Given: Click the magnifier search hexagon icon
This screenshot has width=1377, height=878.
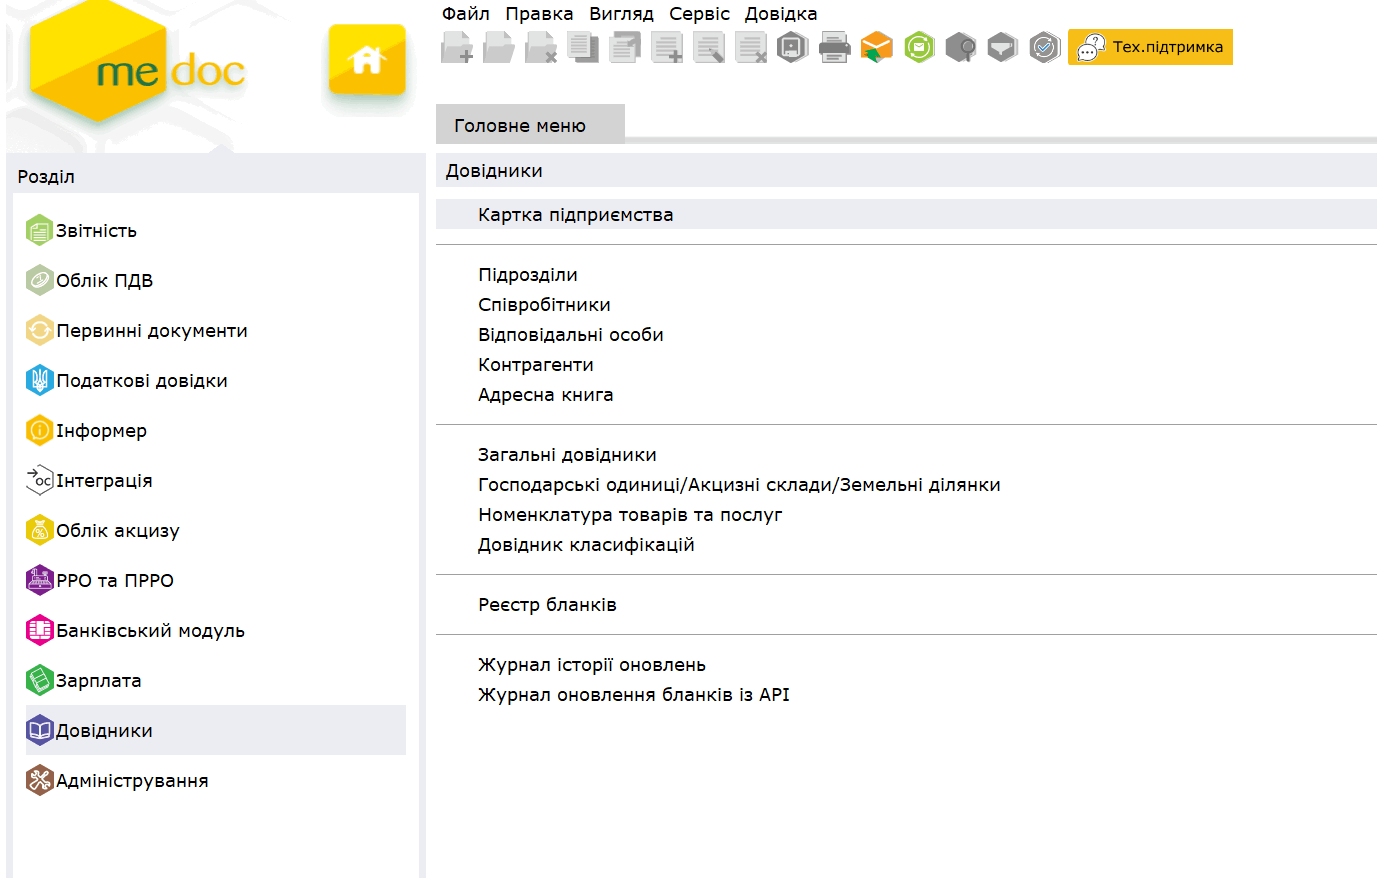Looking at the screenshot, I should (961, 47).
